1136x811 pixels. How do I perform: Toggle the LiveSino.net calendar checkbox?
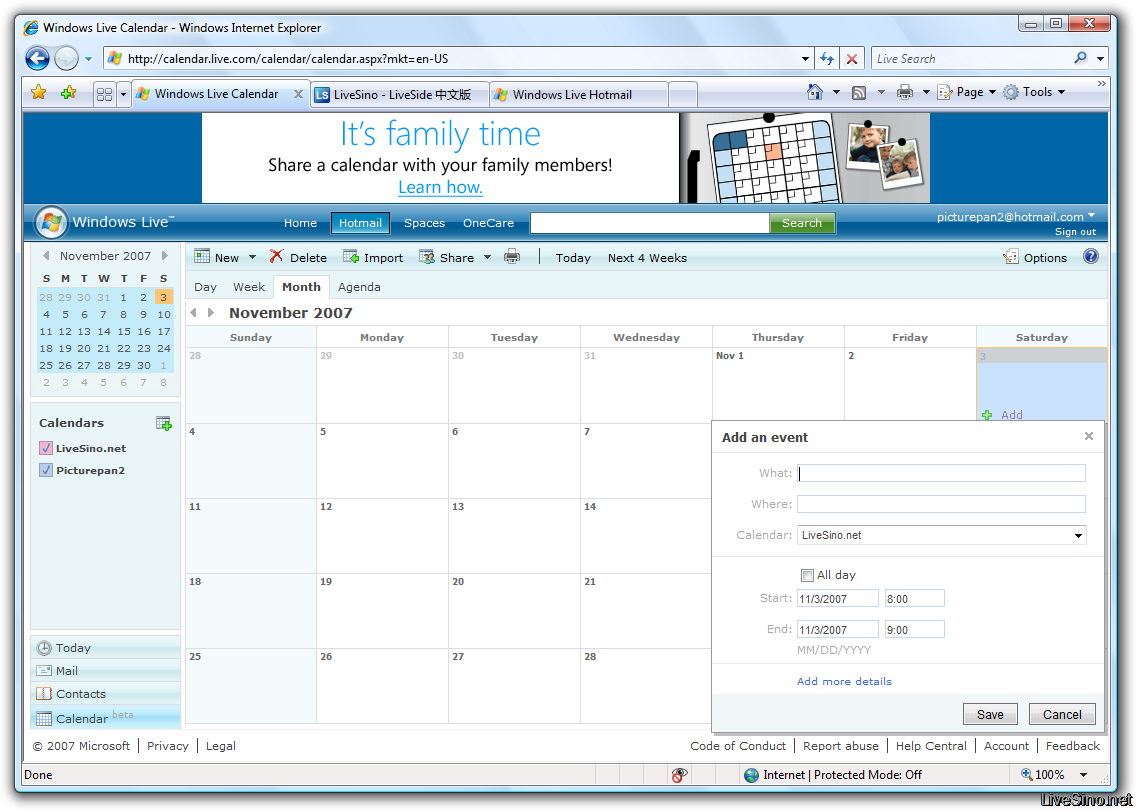[x=46, y=448]
